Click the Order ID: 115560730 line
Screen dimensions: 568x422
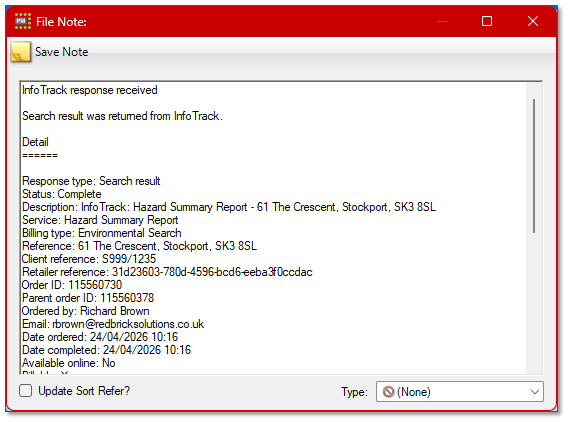[x=72, y=285]
